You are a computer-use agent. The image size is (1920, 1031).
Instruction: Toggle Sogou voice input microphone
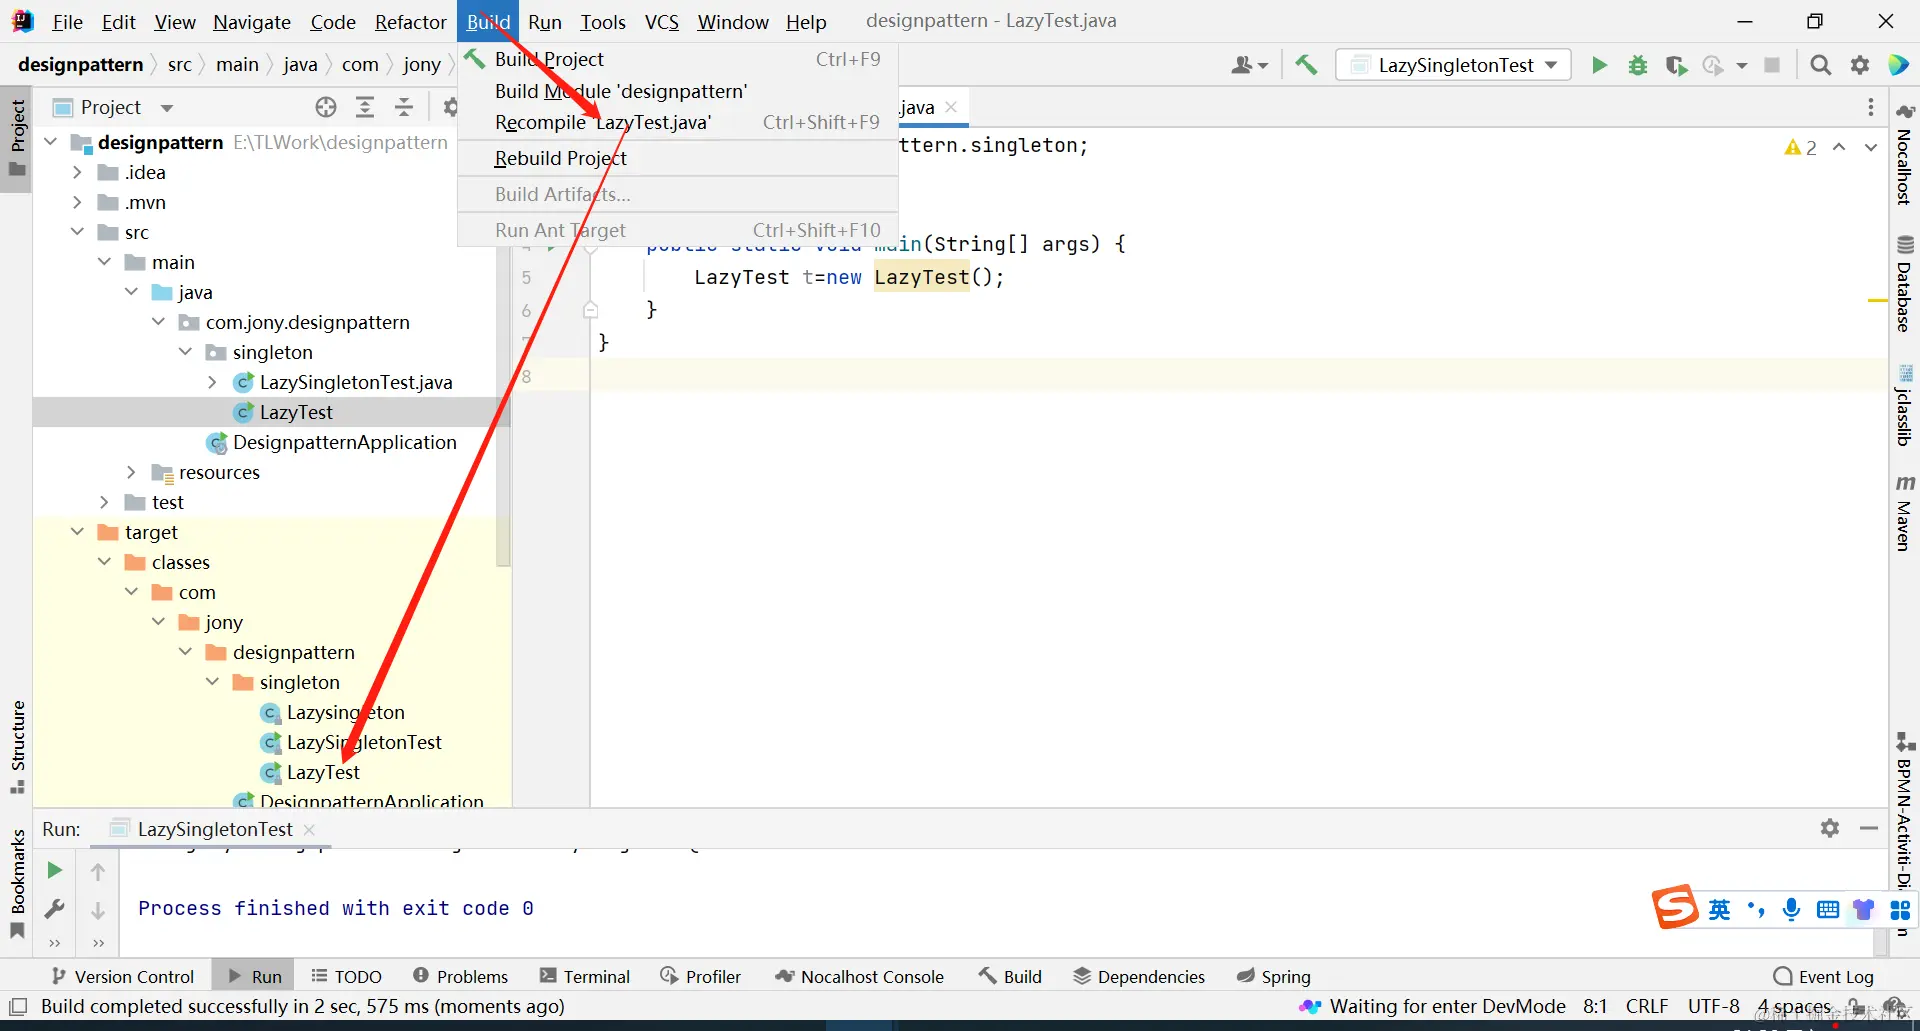pyautogui.click(x=1791, y=909)
